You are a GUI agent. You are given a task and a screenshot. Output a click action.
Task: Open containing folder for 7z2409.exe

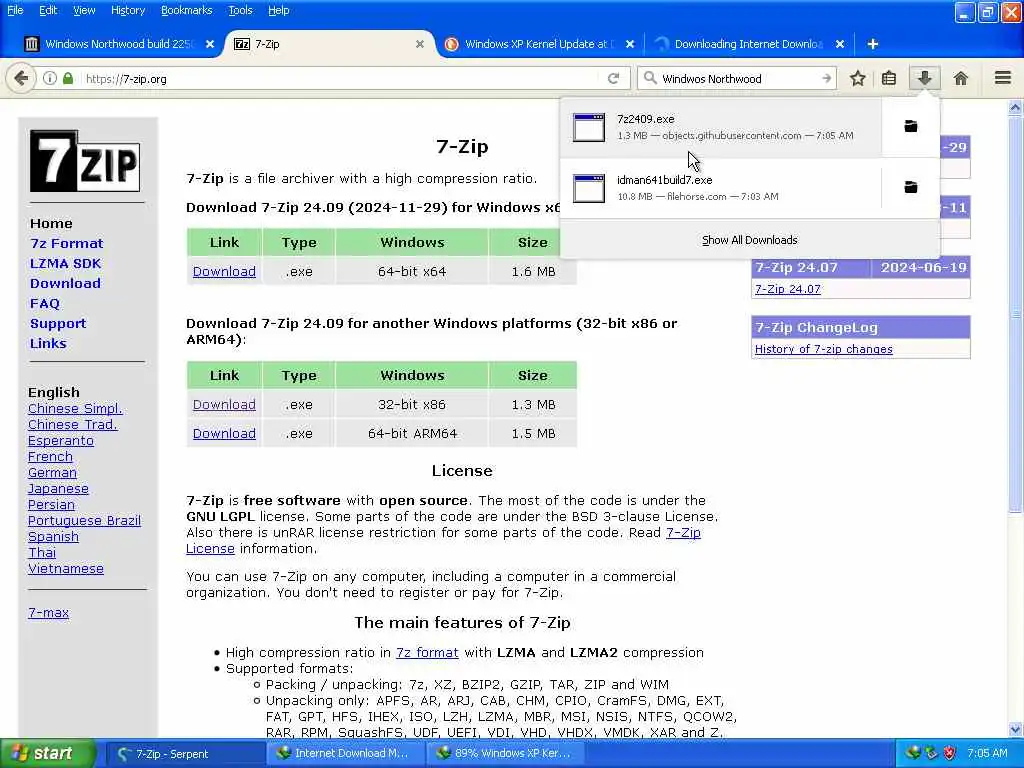(910, 126)
